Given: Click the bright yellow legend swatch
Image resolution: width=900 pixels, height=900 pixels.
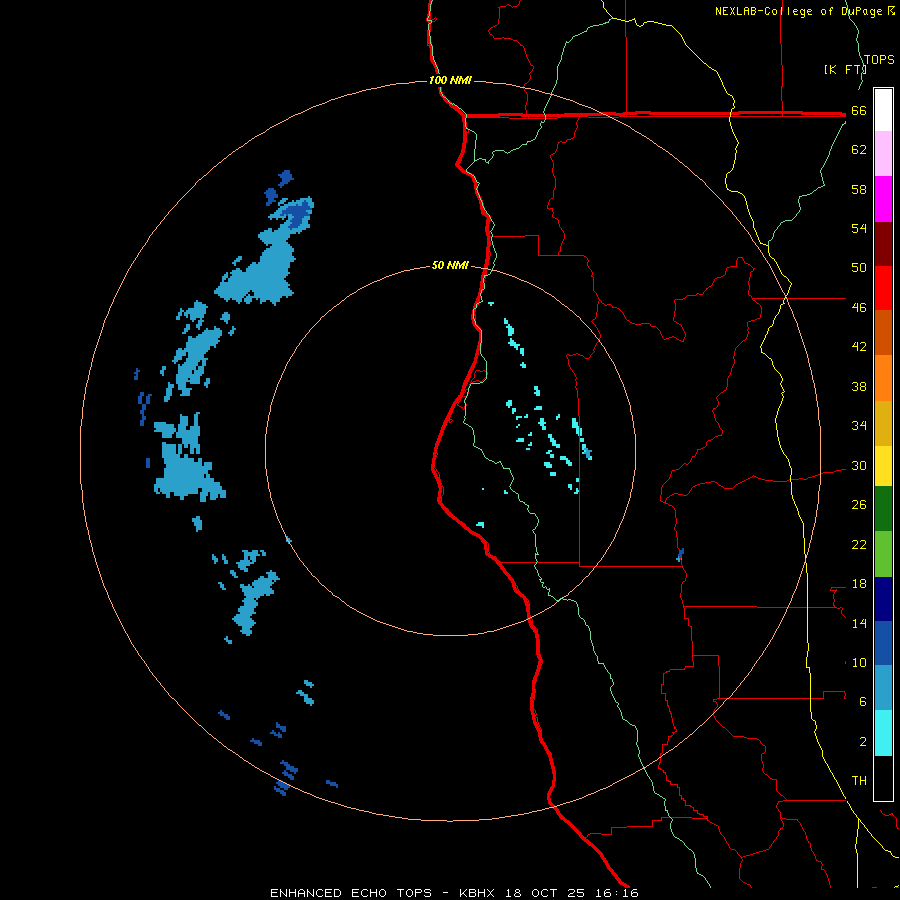Looking at the screenshot, I should tap(883, 465).
